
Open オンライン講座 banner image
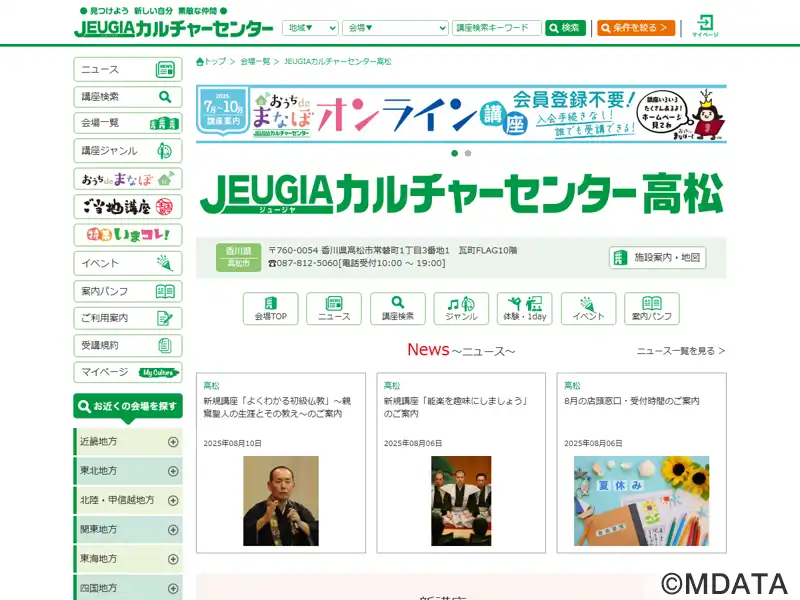click(x=461, y=114)
